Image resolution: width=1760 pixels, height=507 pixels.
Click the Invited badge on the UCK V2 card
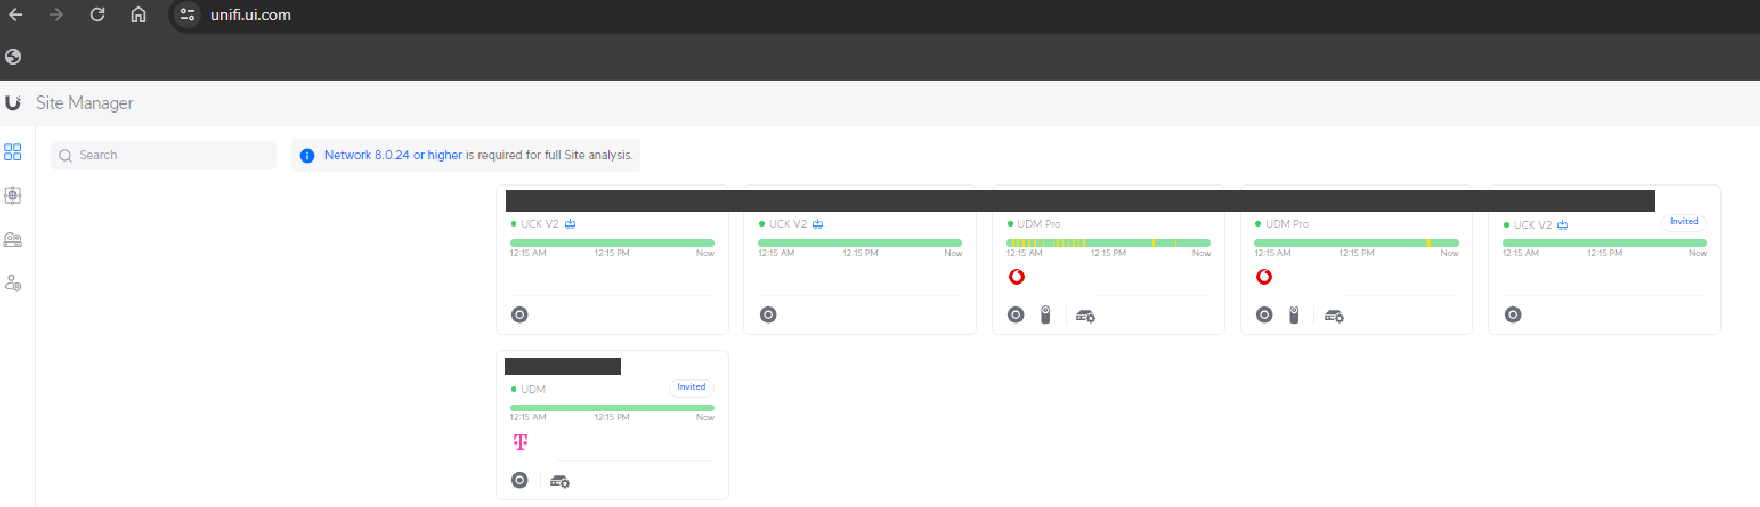coord(1683,221)
